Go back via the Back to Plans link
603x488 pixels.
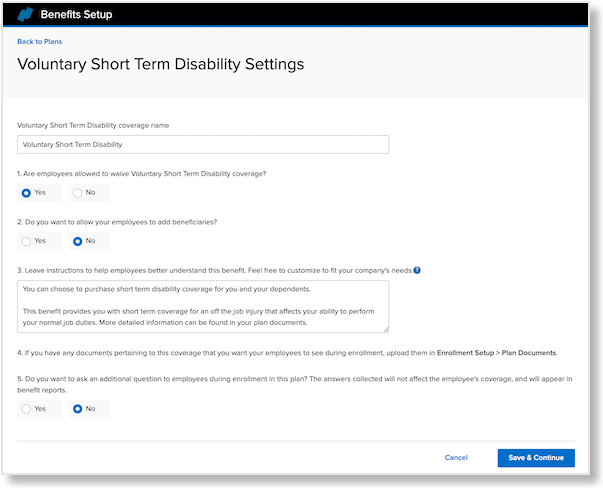click(40, 41)
